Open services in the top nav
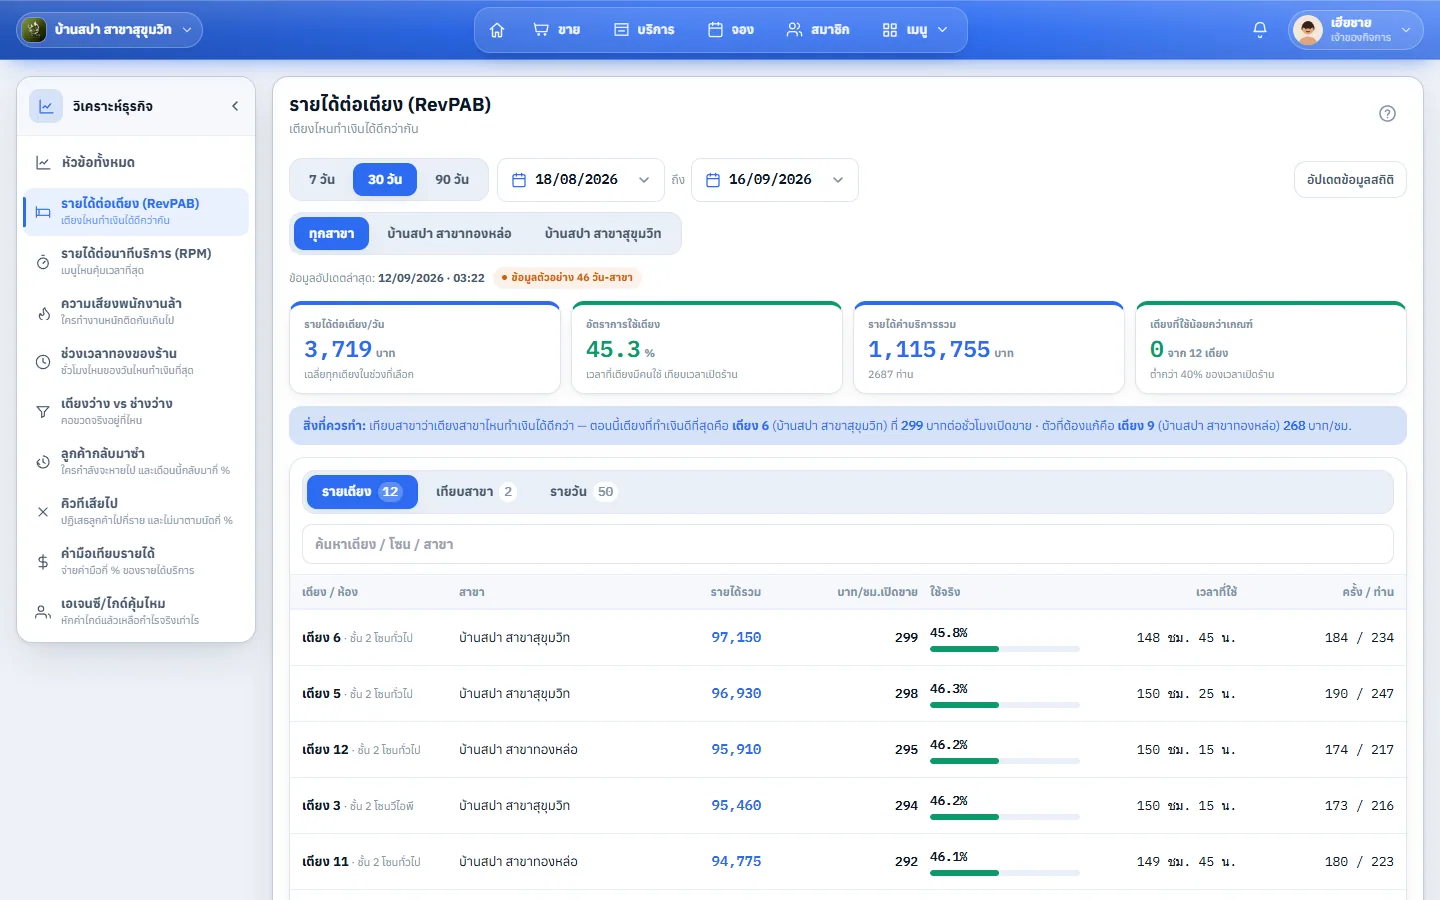 [644, 30]
